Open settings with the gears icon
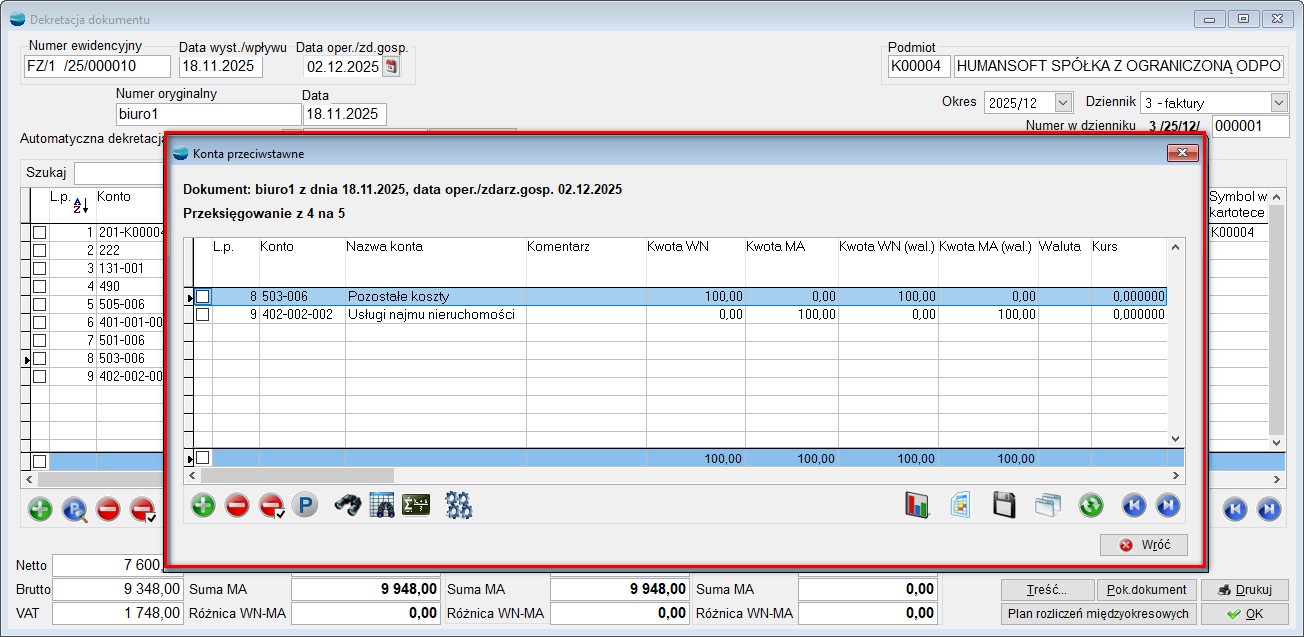This screenshot has width=1304, height=637. click(459, 506)
